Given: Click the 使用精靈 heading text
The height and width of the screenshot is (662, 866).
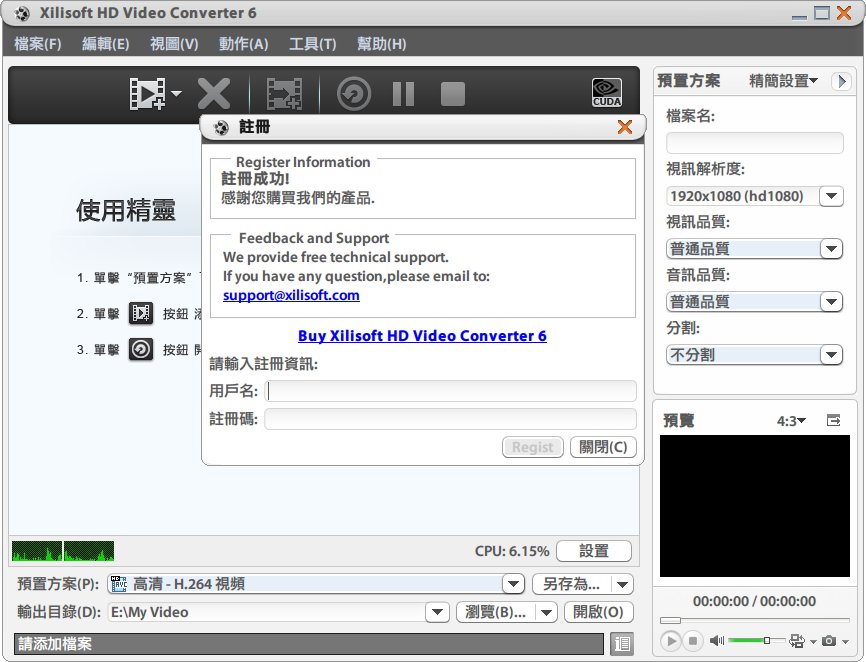Looking at the screenshot, I should (126, 210).
